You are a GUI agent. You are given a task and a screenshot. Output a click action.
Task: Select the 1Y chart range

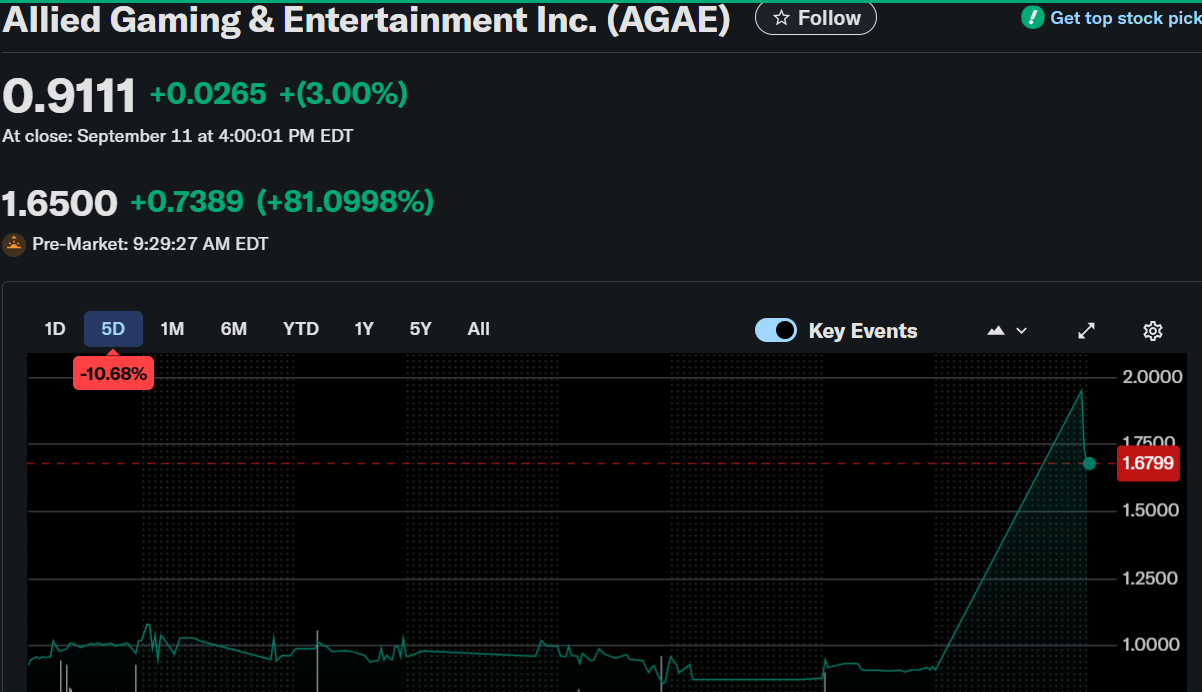coord(364,329)
